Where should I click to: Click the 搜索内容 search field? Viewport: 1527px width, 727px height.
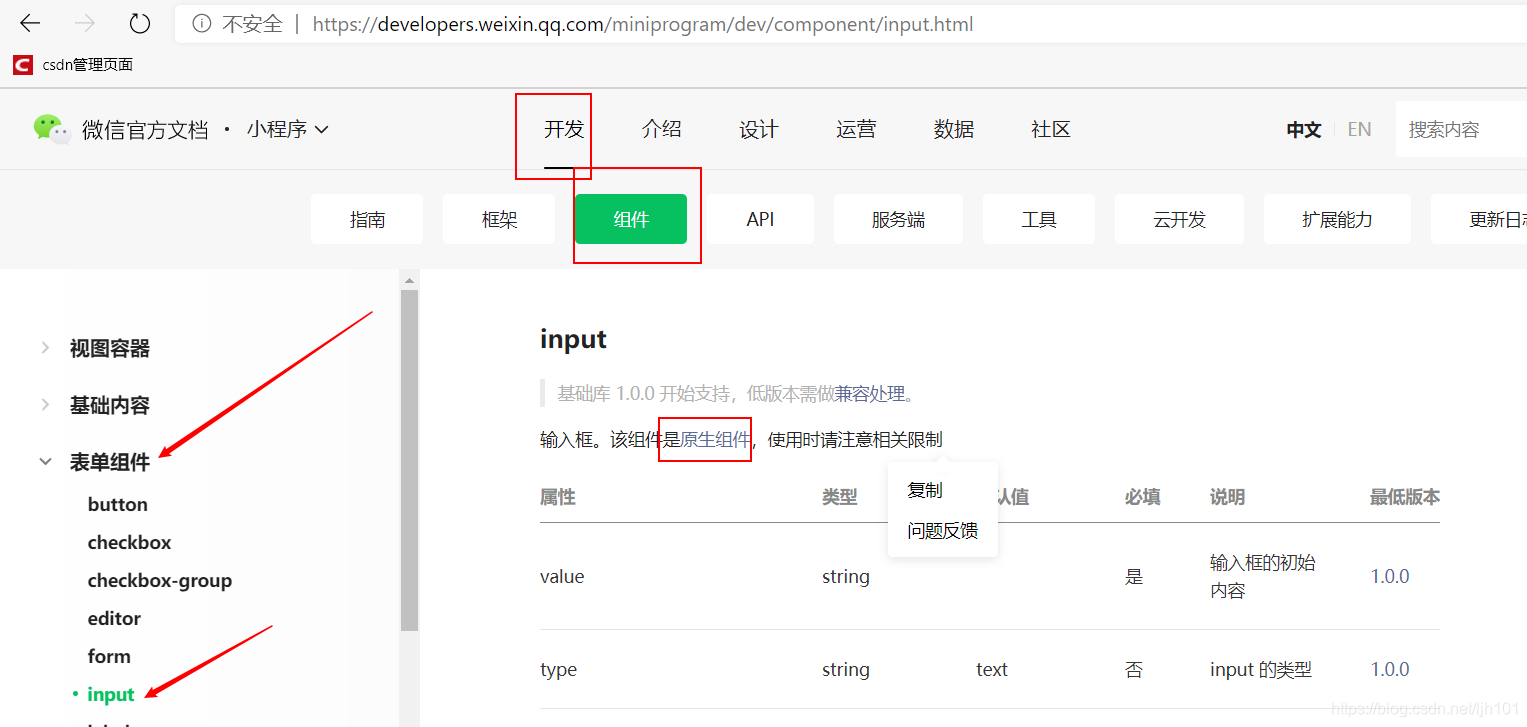click(x=1461, y=129)
